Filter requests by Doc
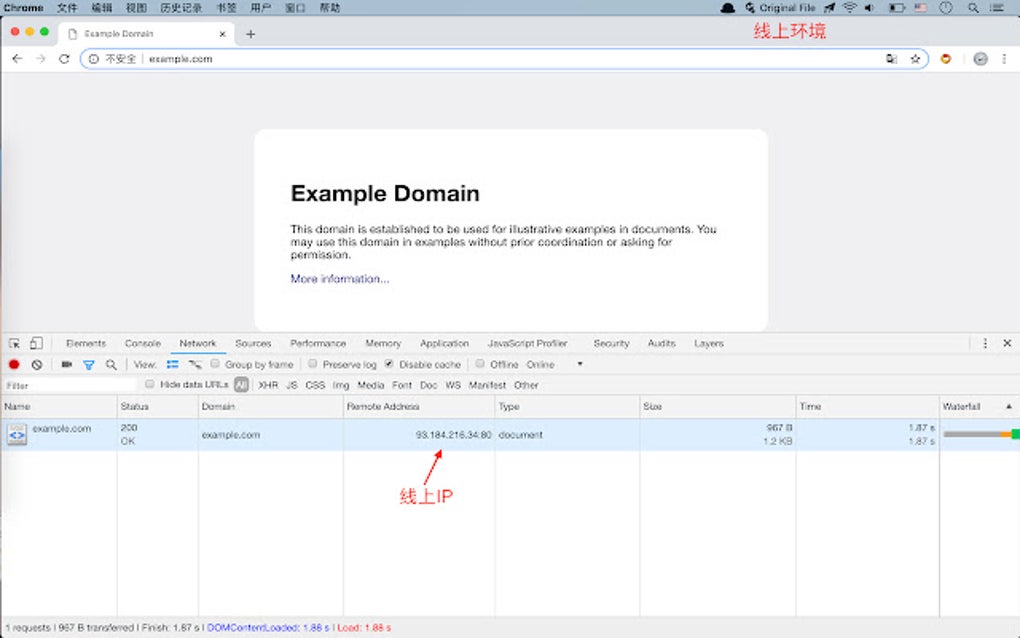The width and height of the screenshot is (1020, 638). click(x=429, y=385)
